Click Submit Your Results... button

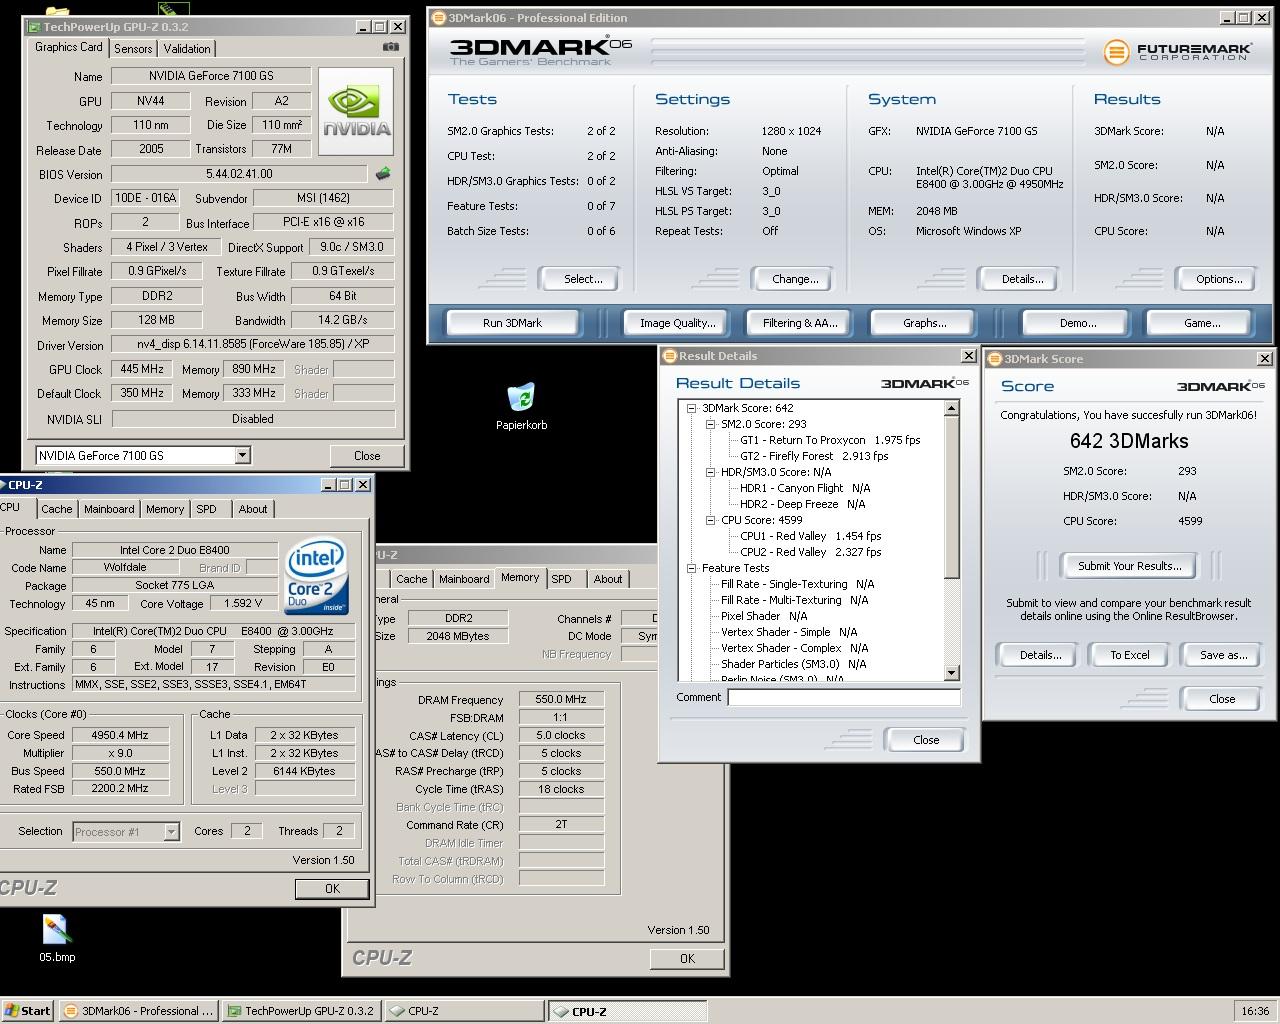pos(1129,566)
